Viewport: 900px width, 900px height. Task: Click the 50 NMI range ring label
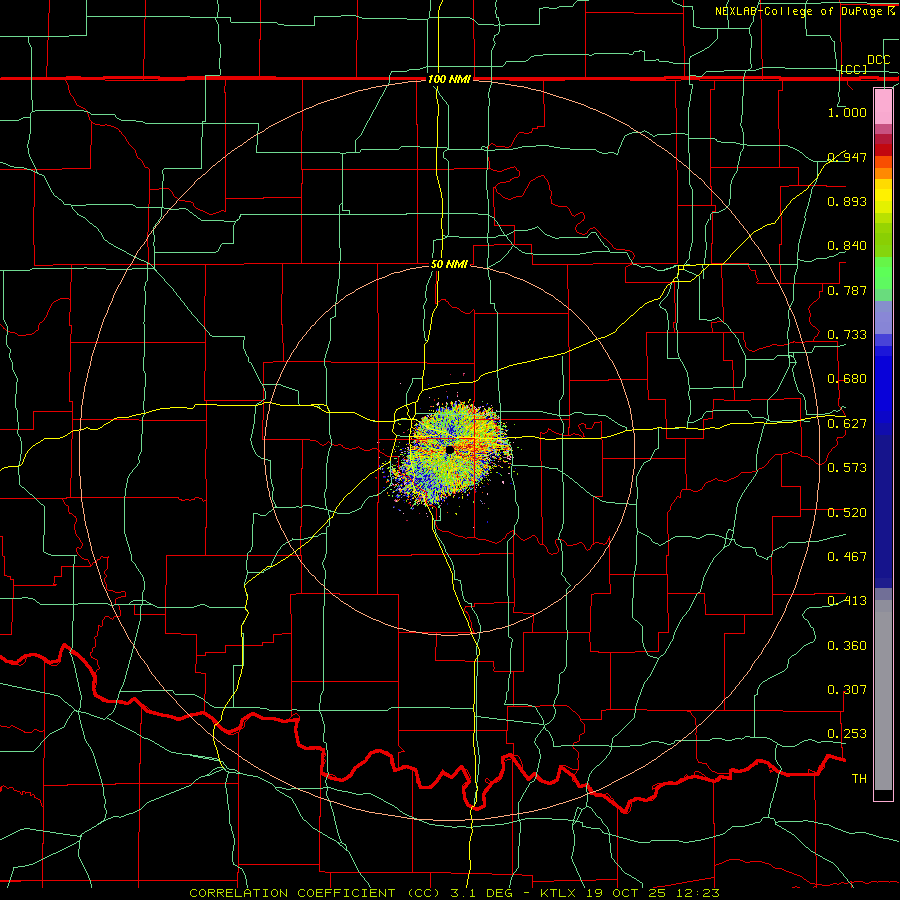click(449, 264)
